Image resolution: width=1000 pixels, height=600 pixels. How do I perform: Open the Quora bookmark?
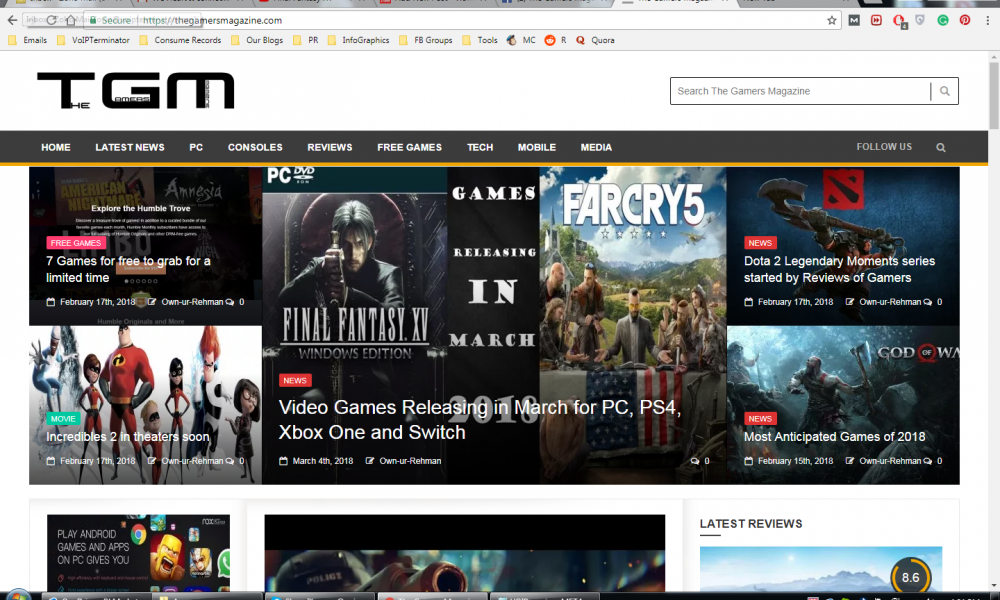tap(595, 40)
